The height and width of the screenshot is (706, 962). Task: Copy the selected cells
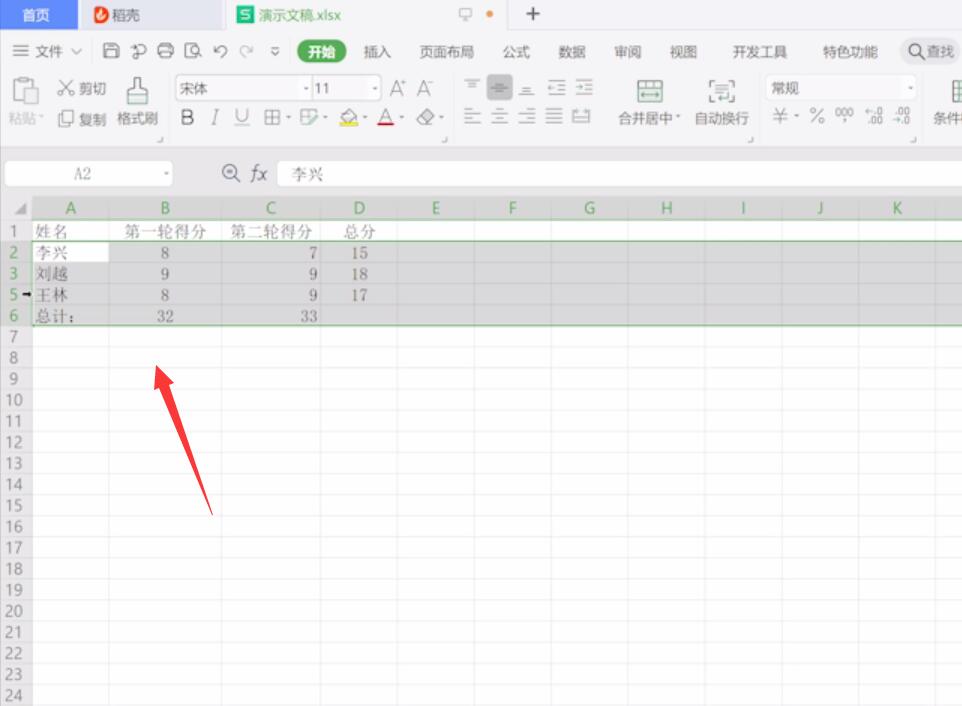(82, 118)
